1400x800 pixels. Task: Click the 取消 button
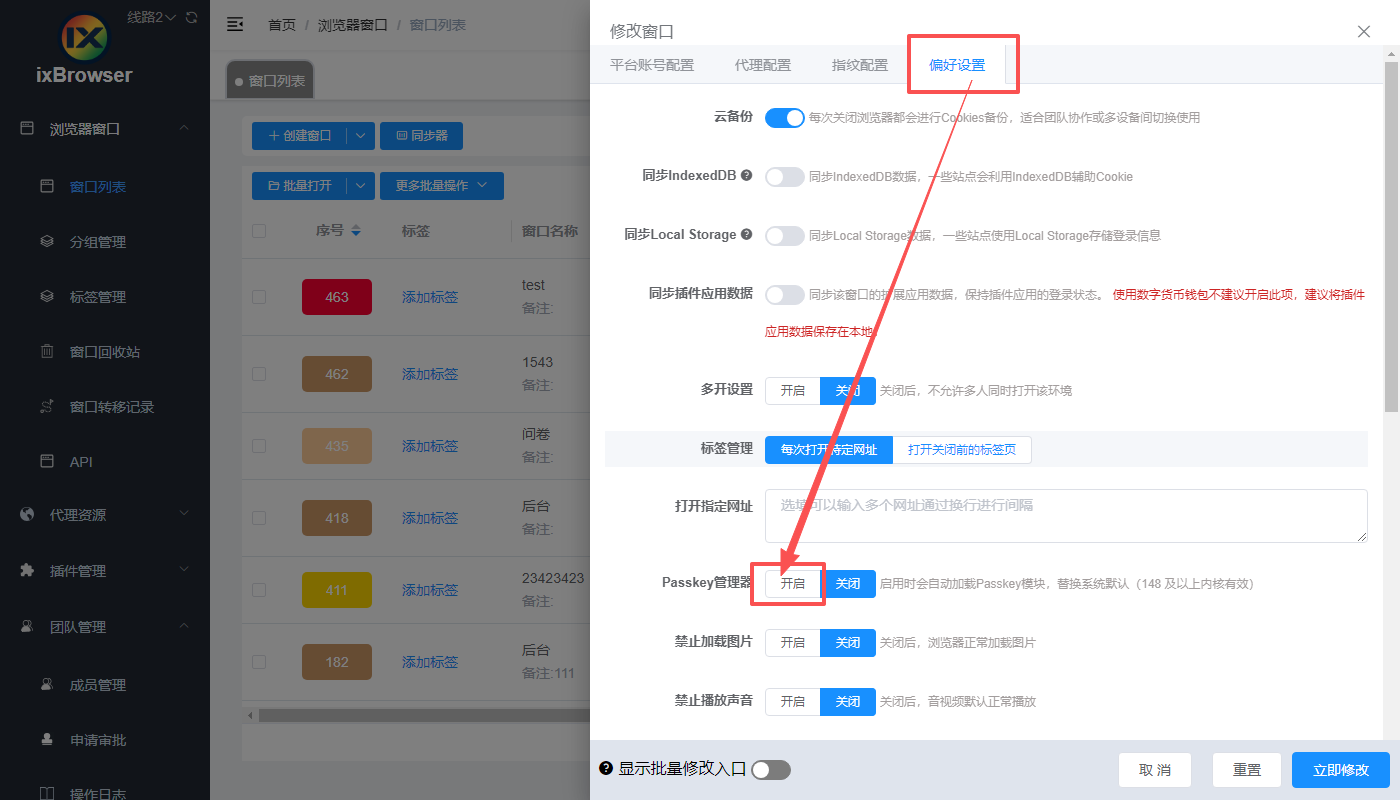tap(1155, 770)
